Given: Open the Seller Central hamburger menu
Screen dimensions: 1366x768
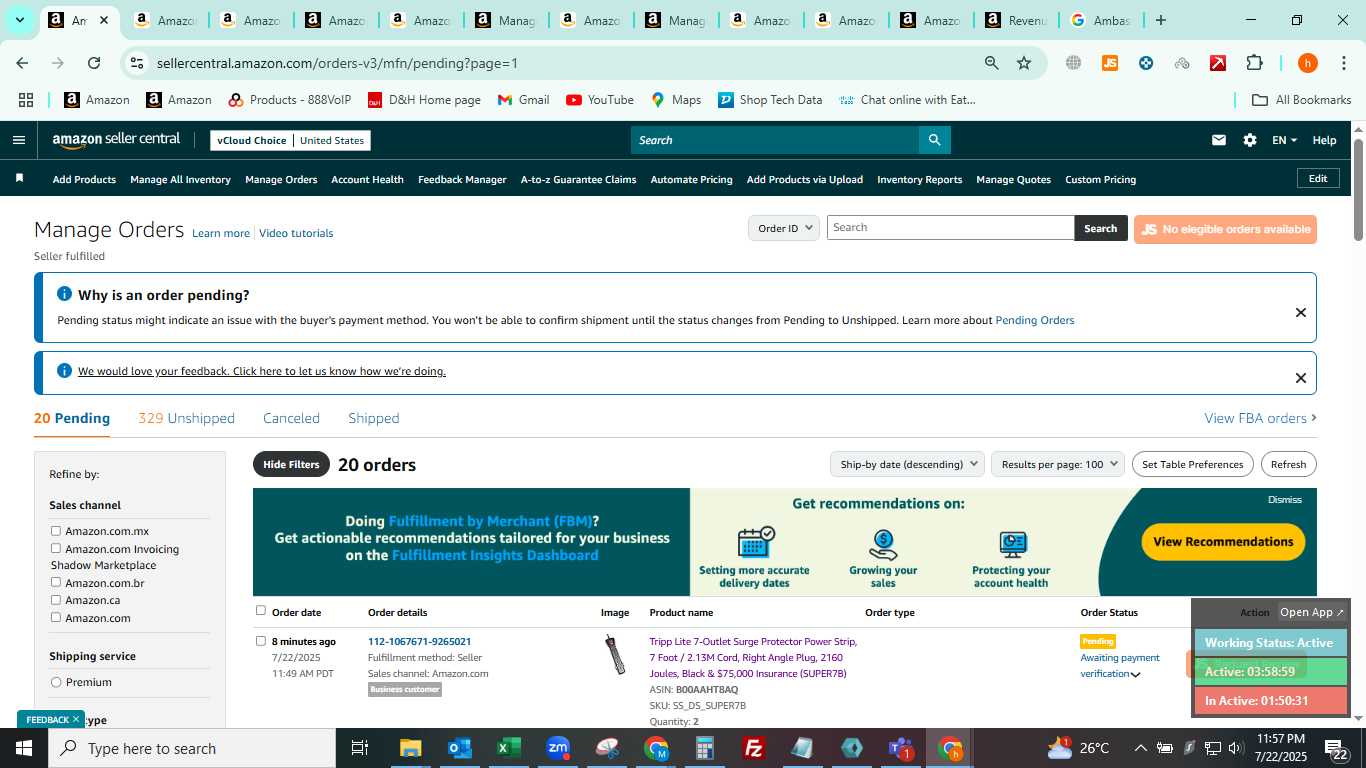Looking at the screenshot, I should tap(18, 140).
